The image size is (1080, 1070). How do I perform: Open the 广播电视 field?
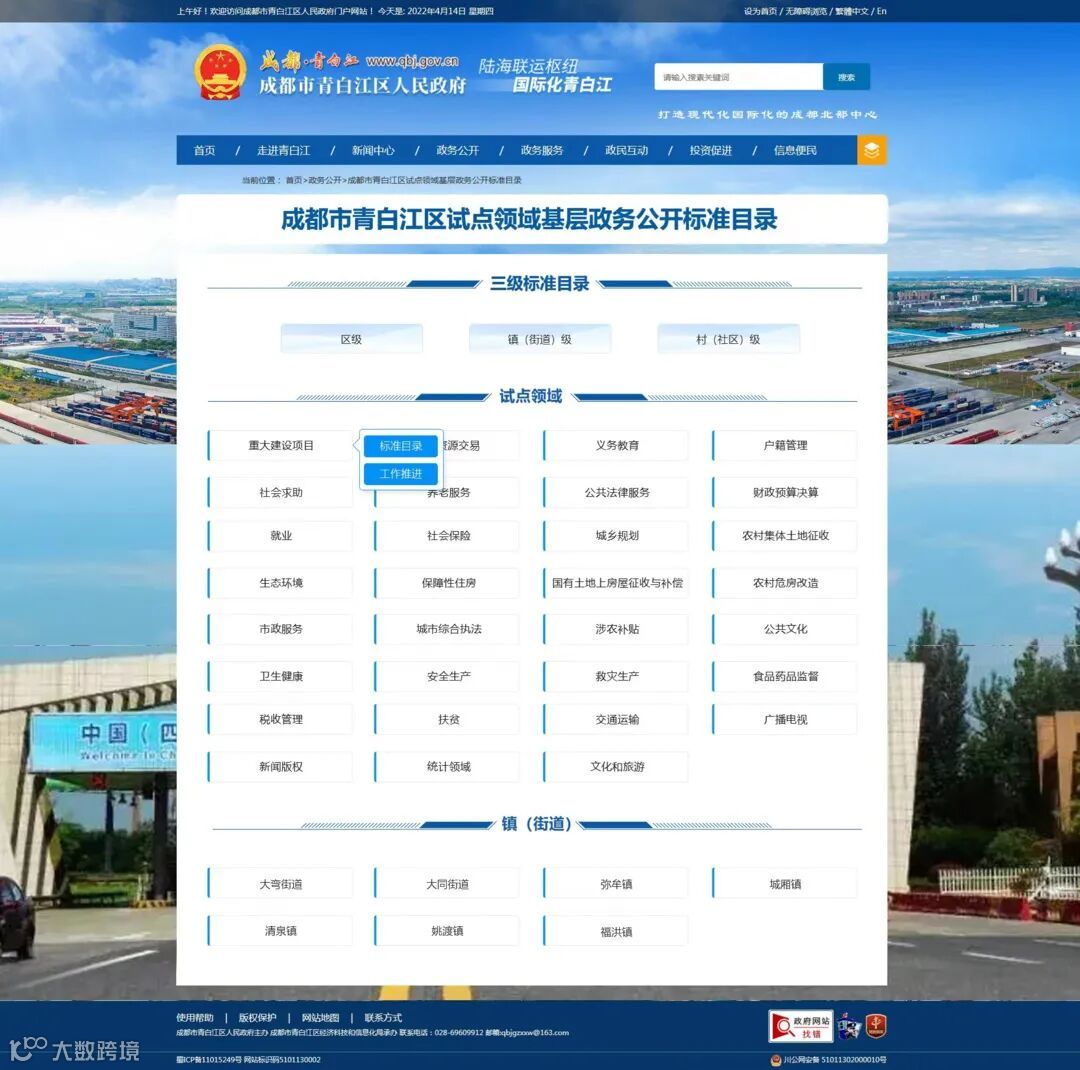[785, 719]
